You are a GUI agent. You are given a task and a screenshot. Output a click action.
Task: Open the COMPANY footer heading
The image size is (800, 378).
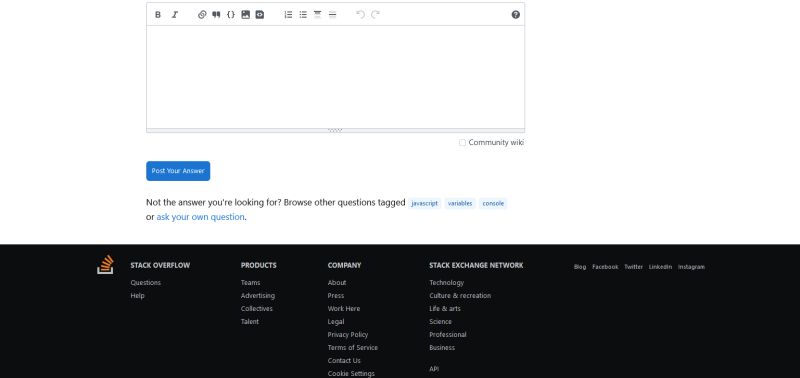[x=344, y=265]
